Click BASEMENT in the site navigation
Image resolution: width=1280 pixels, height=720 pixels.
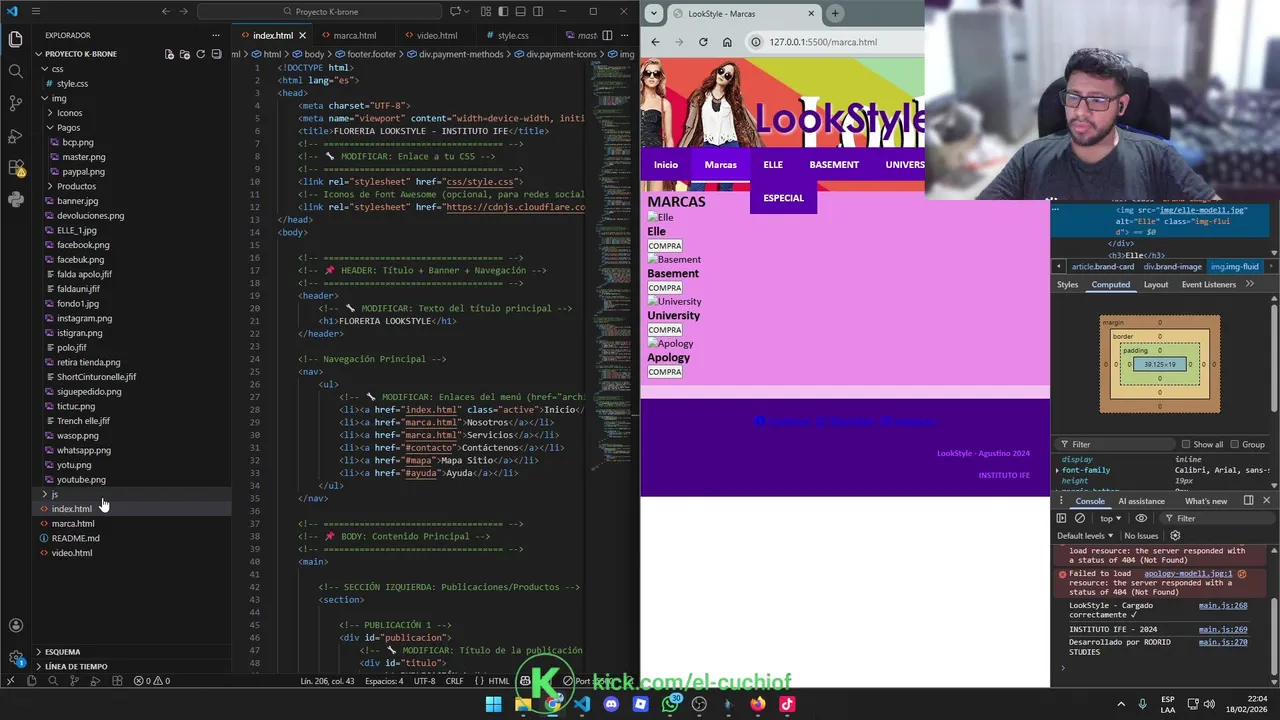coord(834,165)
